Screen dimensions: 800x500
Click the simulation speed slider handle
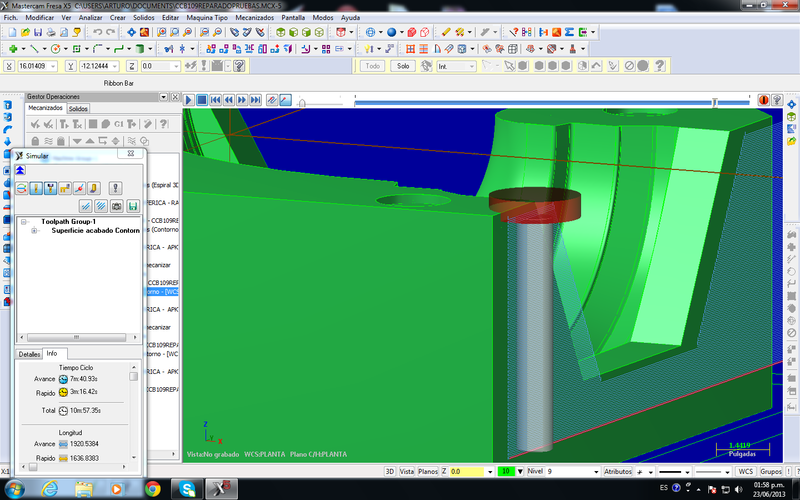(302, 101)
